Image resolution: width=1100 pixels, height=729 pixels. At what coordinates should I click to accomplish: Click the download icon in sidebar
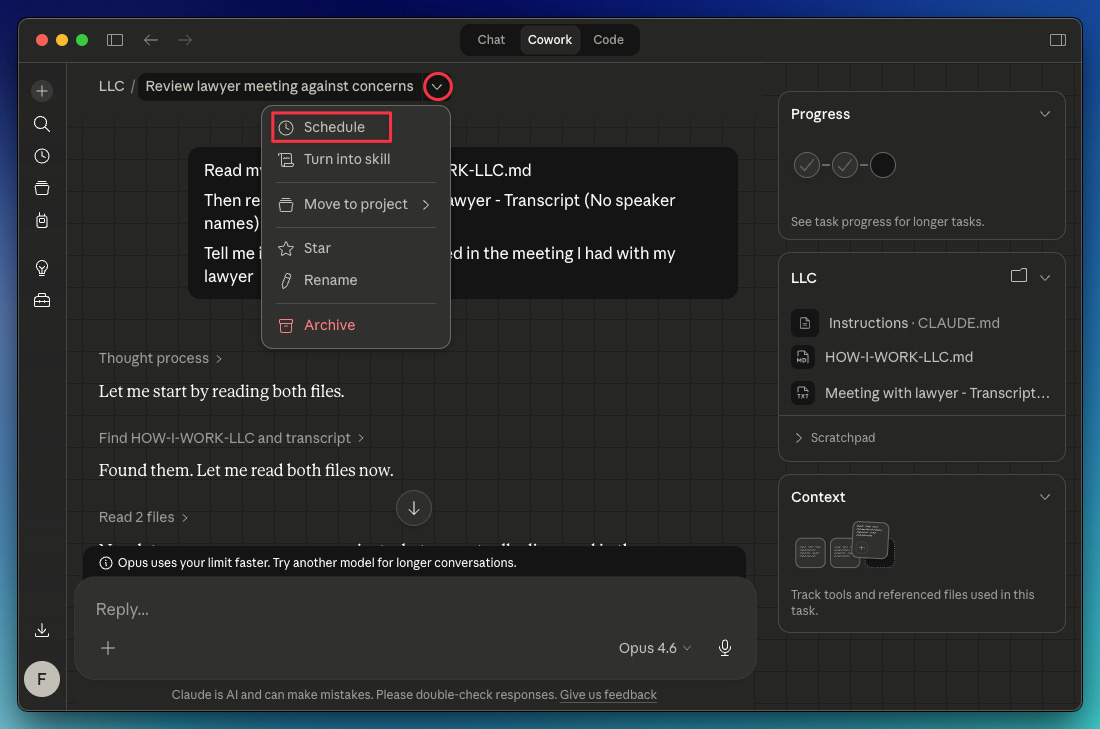pos(42,630)
